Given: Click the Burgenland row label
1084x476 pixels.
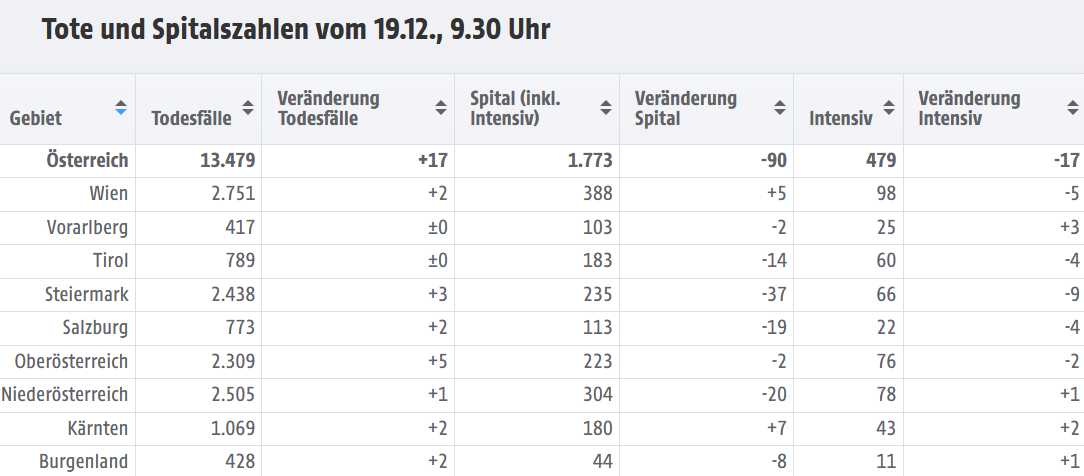Looking at the screenshot, I should point(84,462).
